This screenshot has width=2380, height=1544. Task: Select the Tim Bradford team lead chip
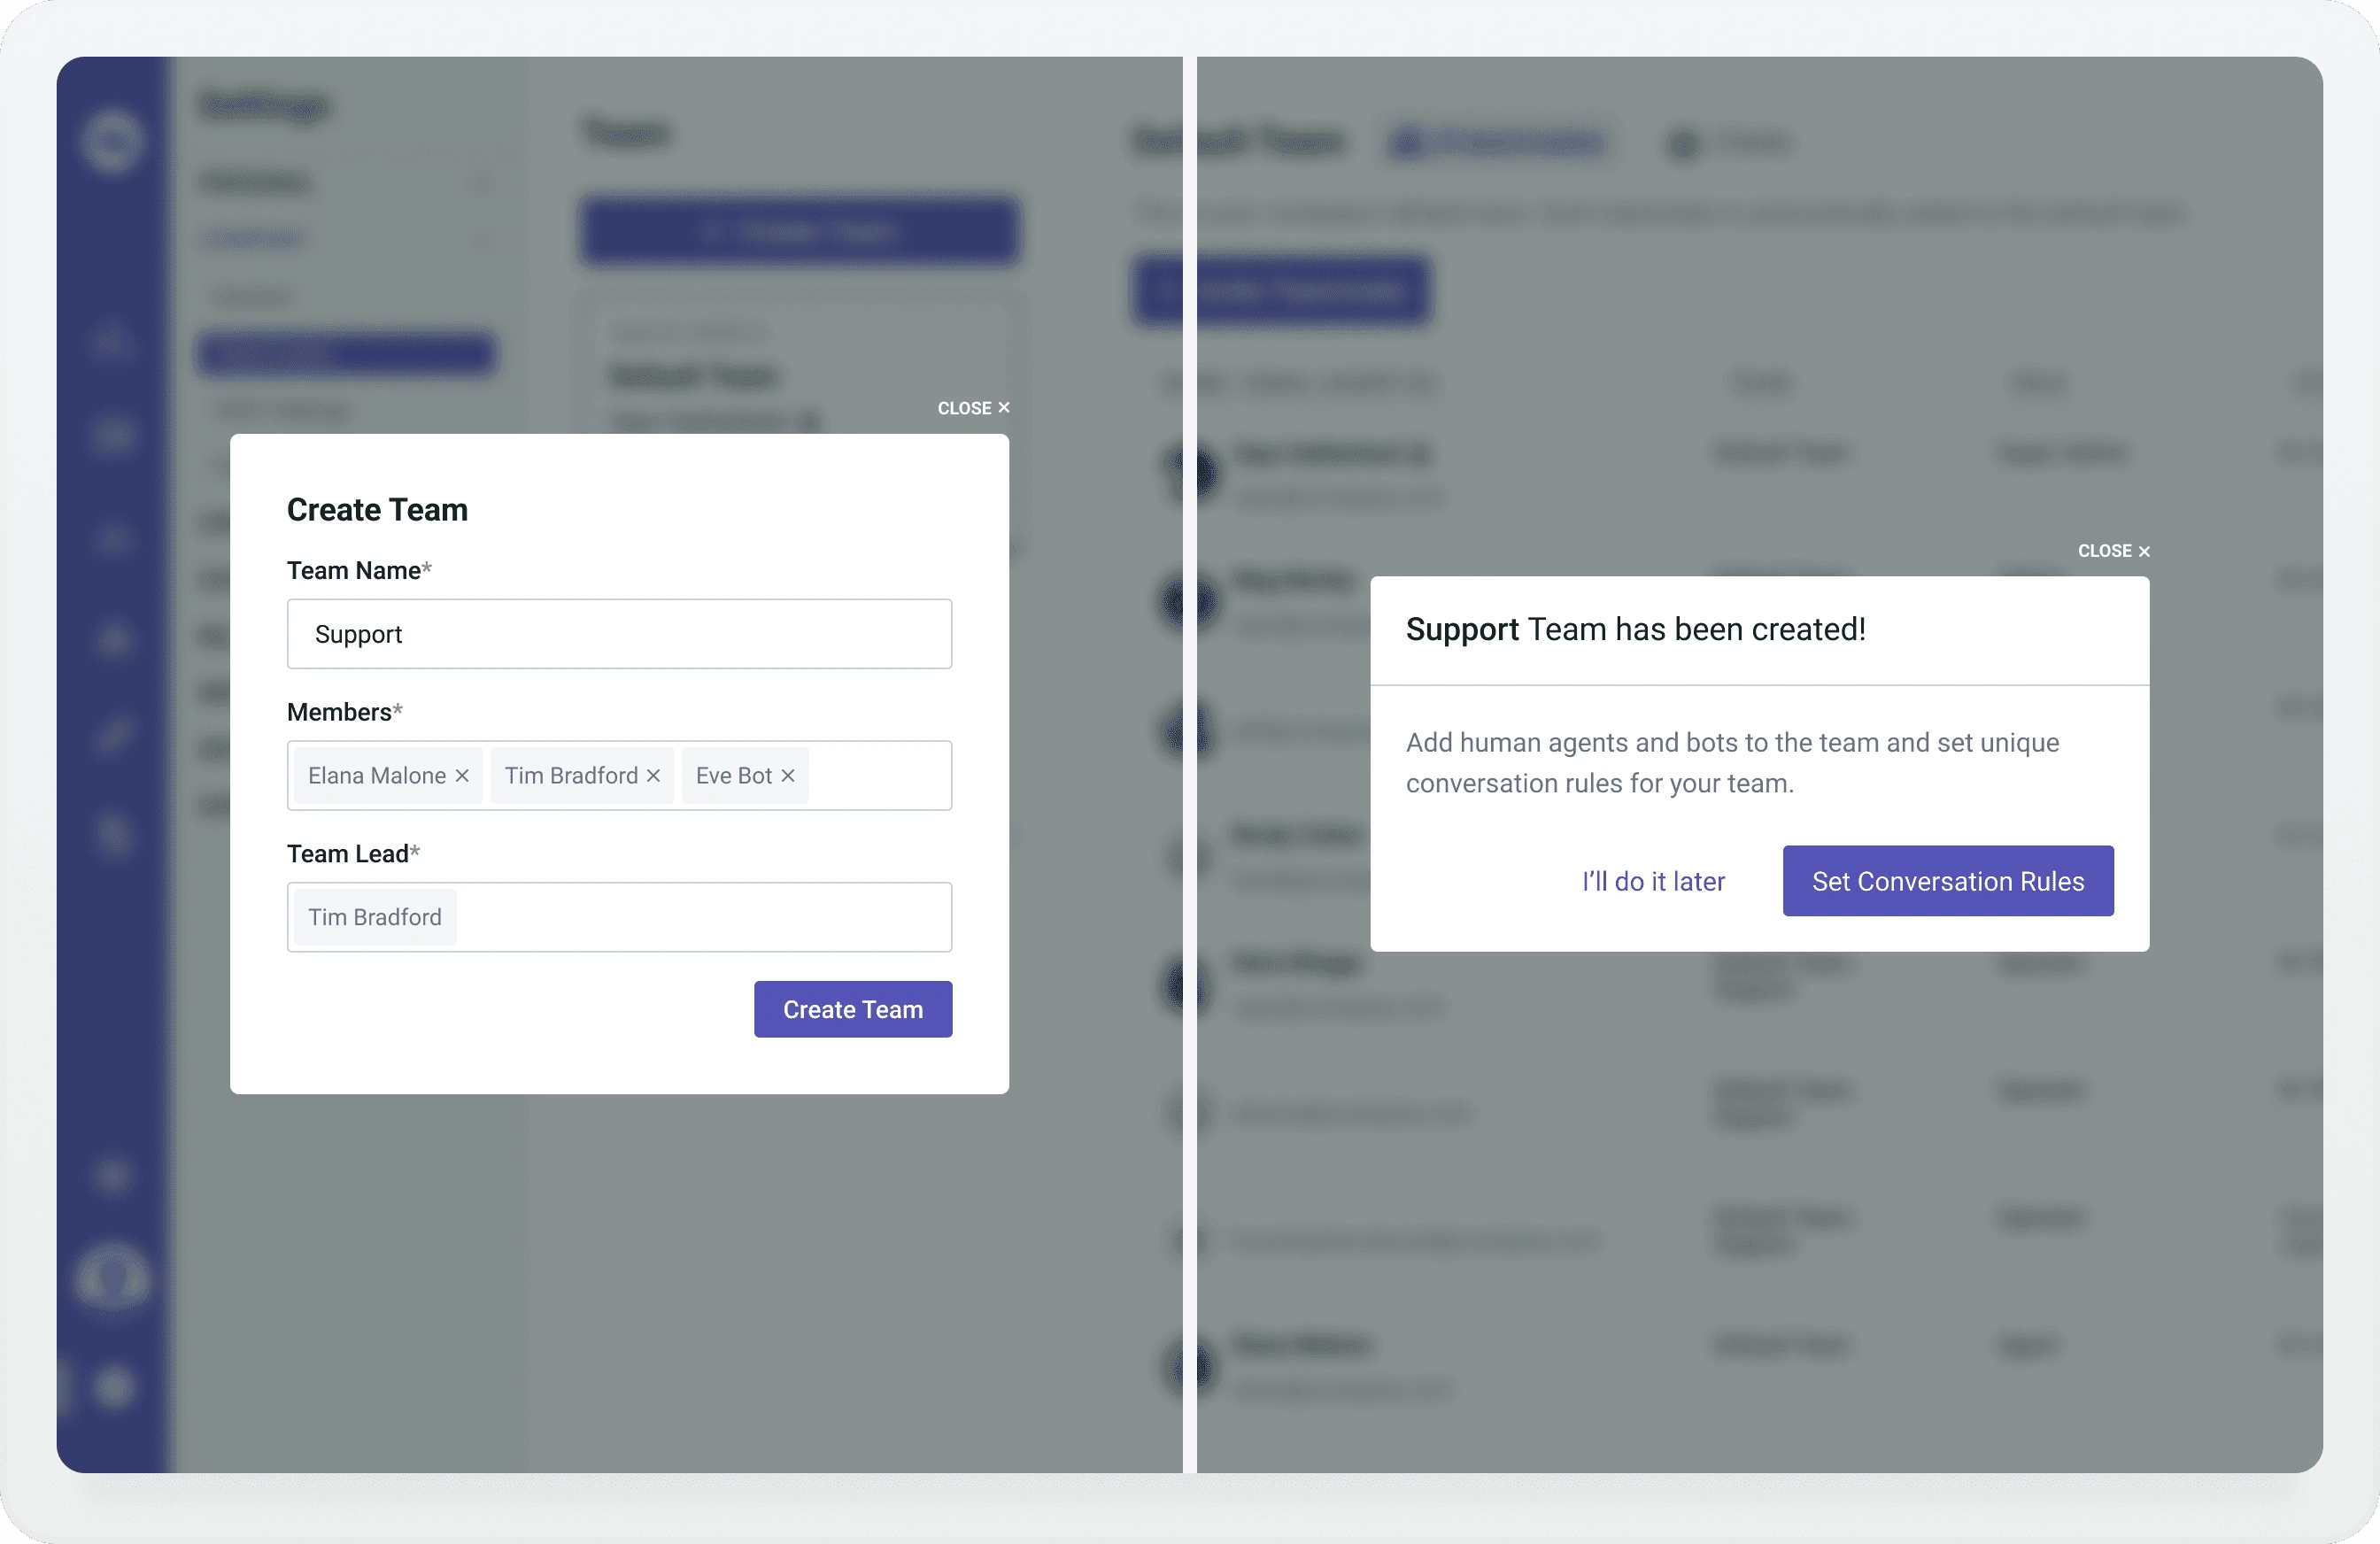[375, 917]
